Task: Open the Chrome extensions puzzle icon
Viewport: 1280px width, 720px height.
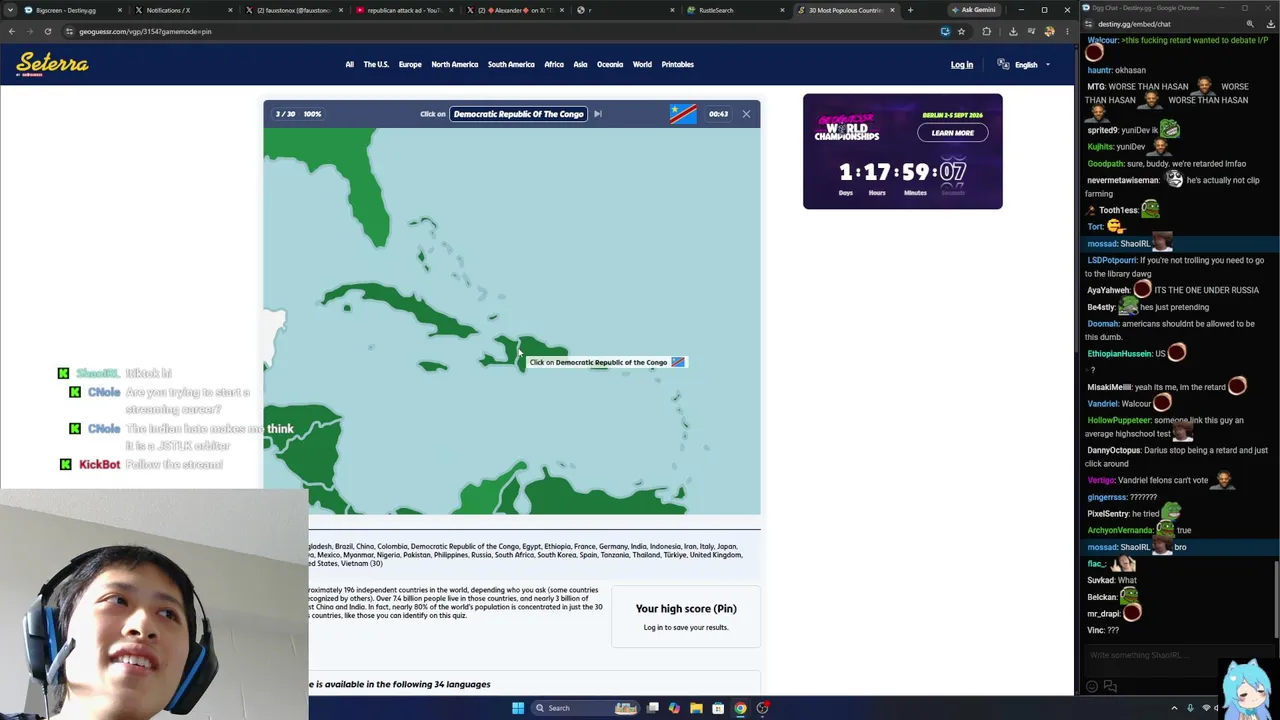Action: click(x=986, y=31)
